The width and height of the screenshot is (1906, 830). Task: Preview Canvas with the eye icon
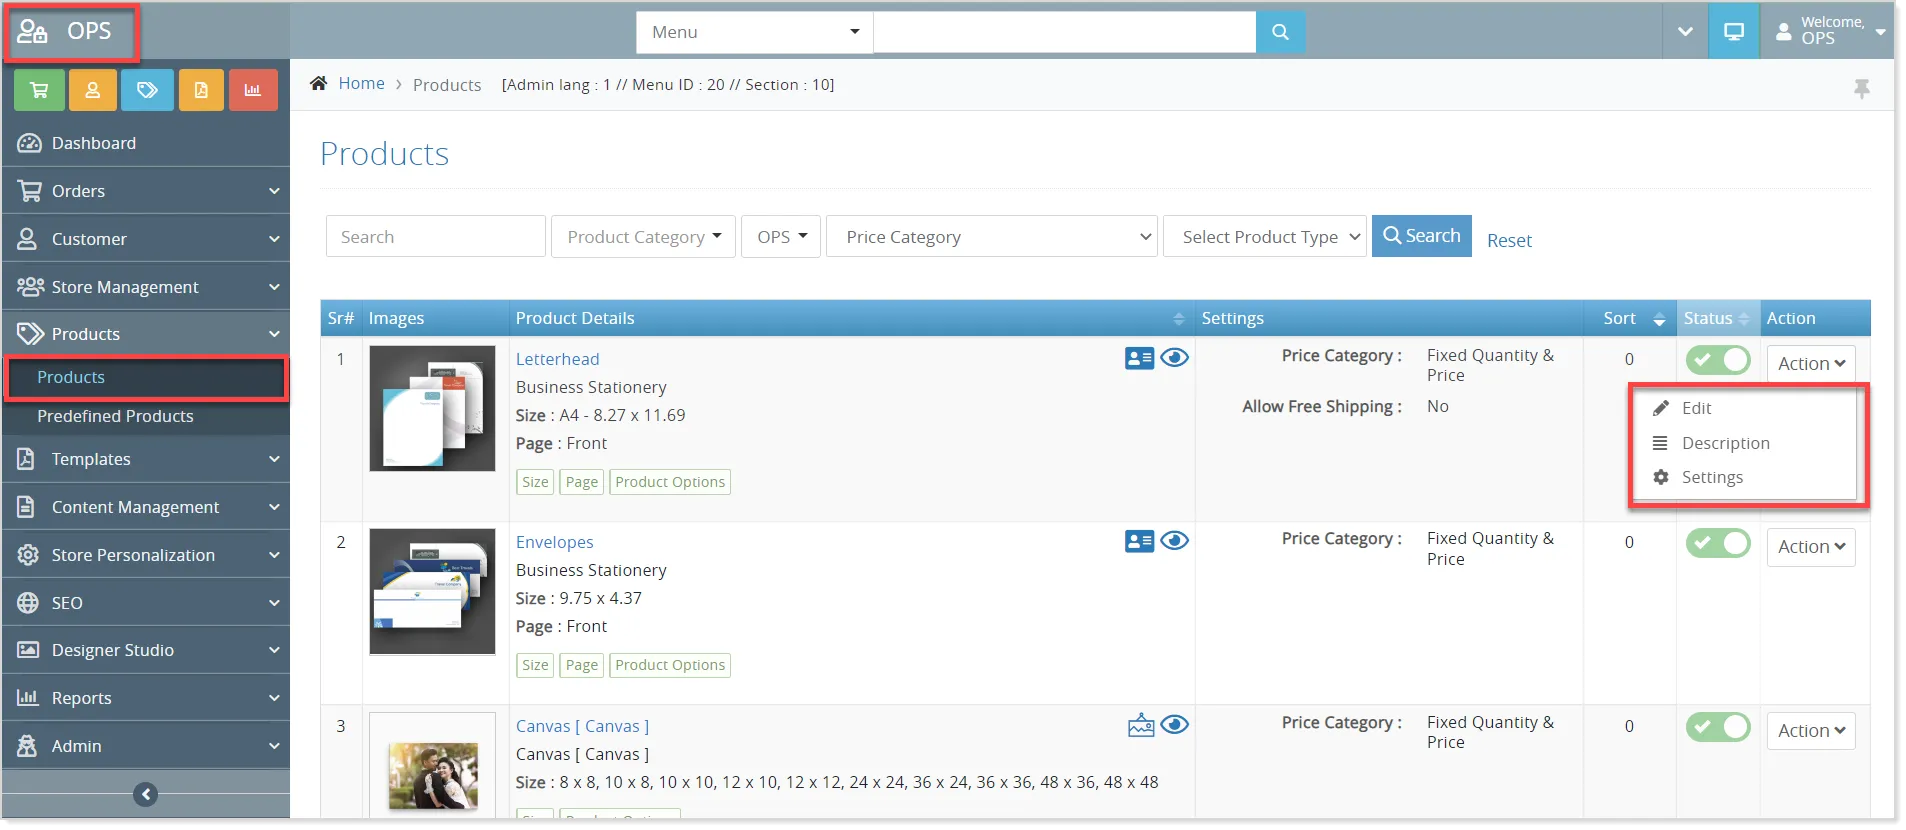1175,725
